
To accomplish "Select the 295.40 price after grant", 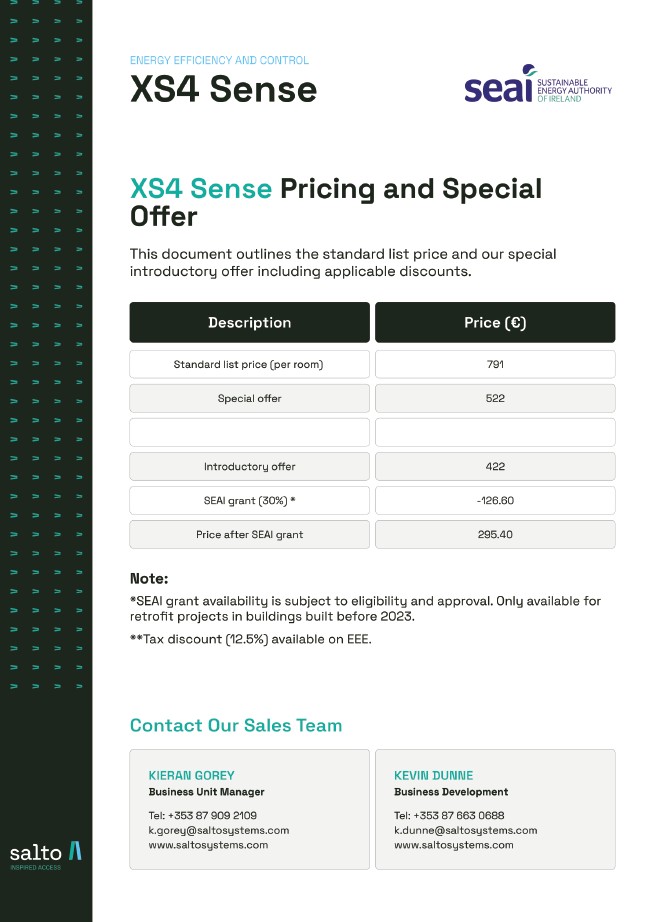I will click(x=495, y=534).
